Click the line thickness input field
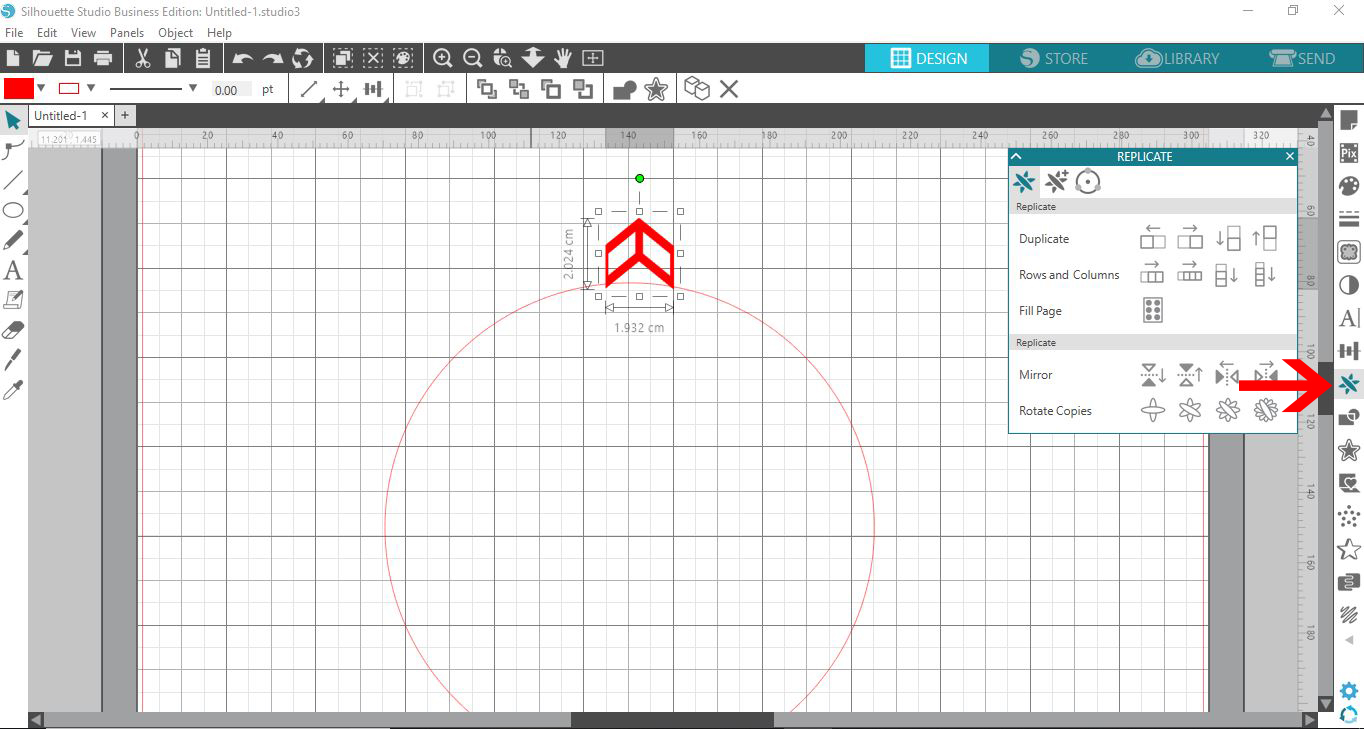Image resolution: width=1364 pixels, height=729 pixels. tap(232, 89)
